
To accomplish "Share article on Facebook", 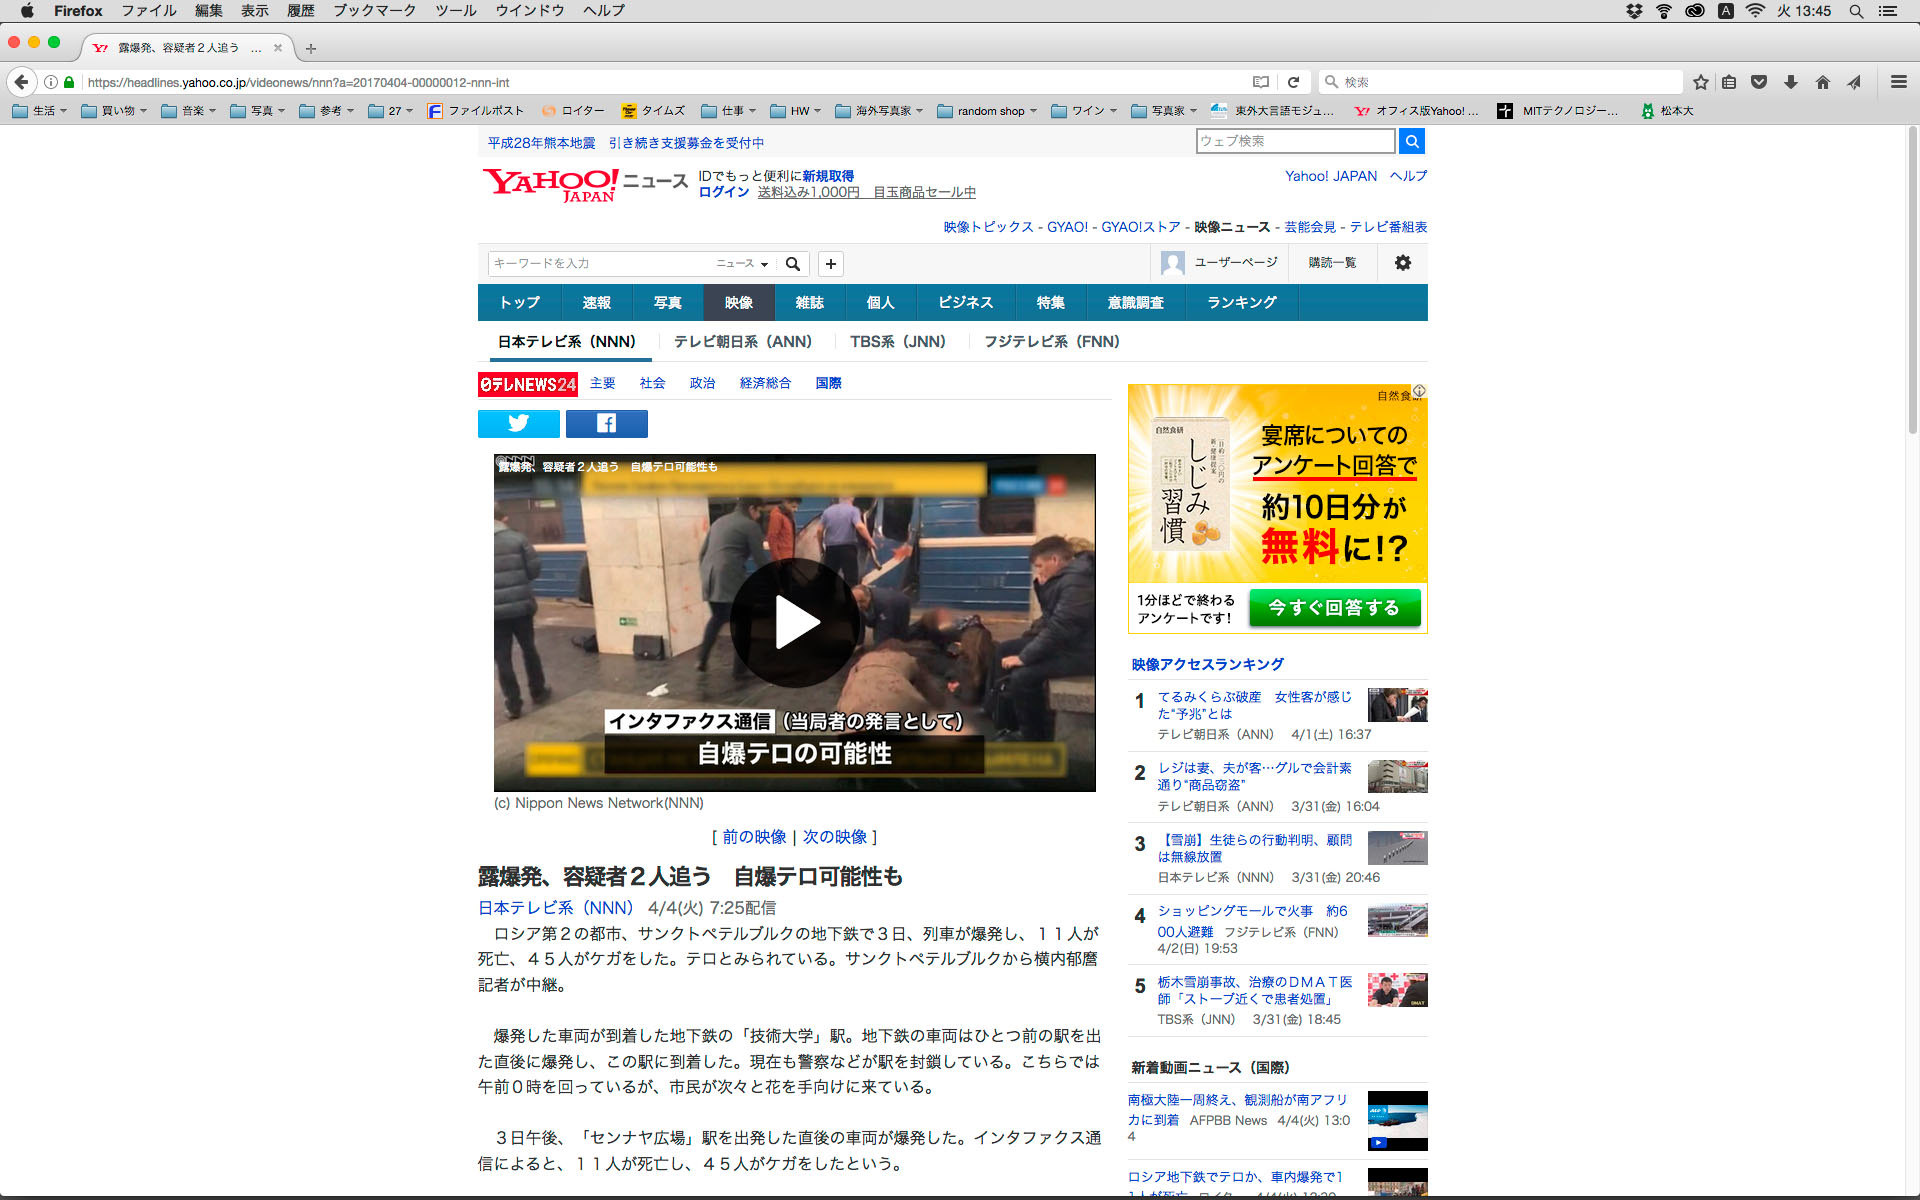I will pos(606,424).
